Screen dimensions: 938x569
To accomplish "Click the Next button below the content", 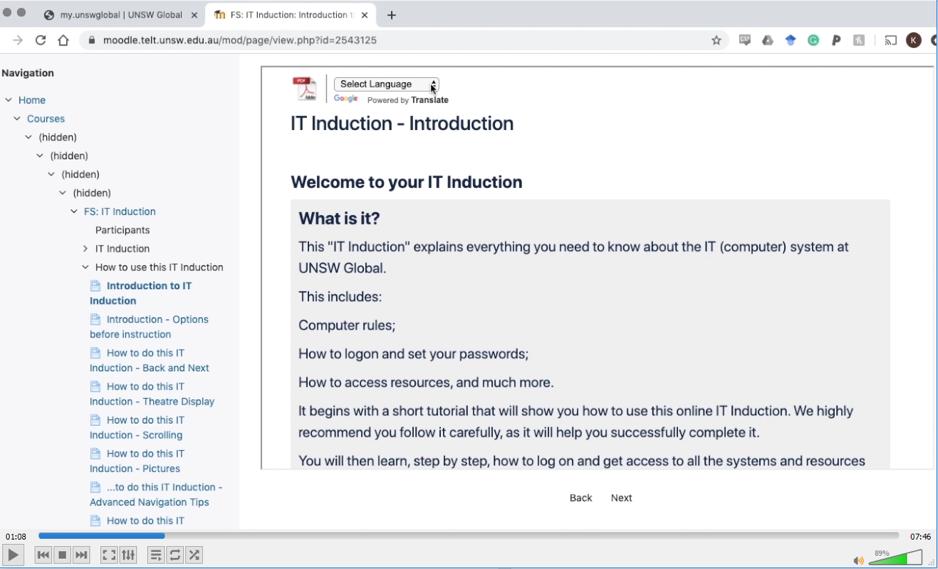I will (621, 498).
